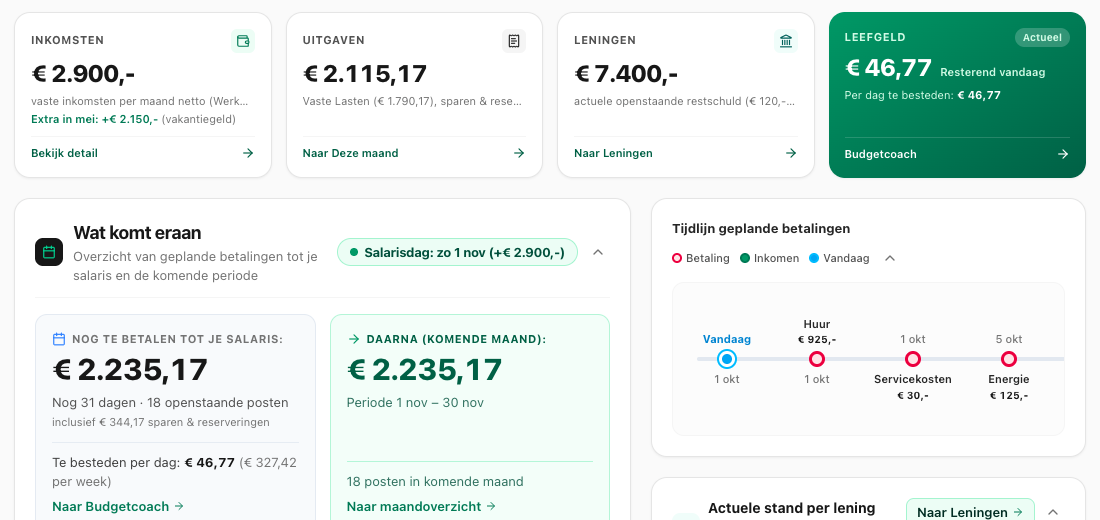Viewport: 1100px width, 520px height.
Task: Click the Salarisdag zo 1 nov badge
Action: coord(457,252)
